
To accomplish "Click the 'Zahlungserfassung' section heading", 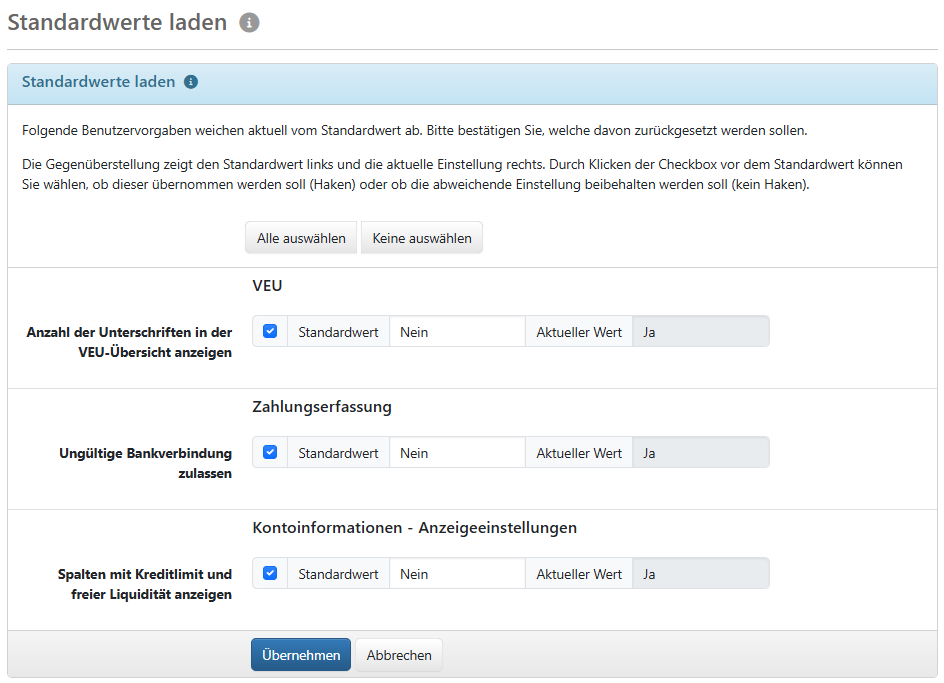I will point(322,407).
